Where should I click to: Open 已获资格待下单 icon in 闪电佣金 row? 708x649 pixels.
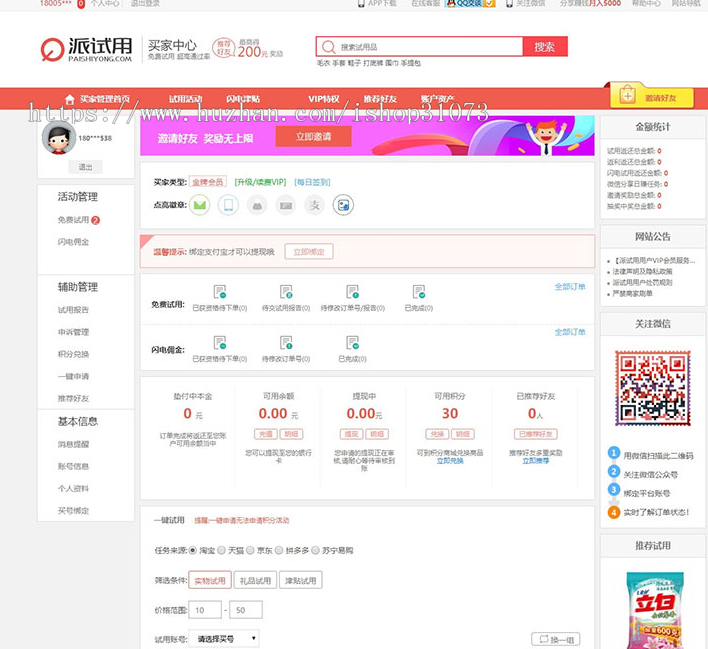click(219, 343)
